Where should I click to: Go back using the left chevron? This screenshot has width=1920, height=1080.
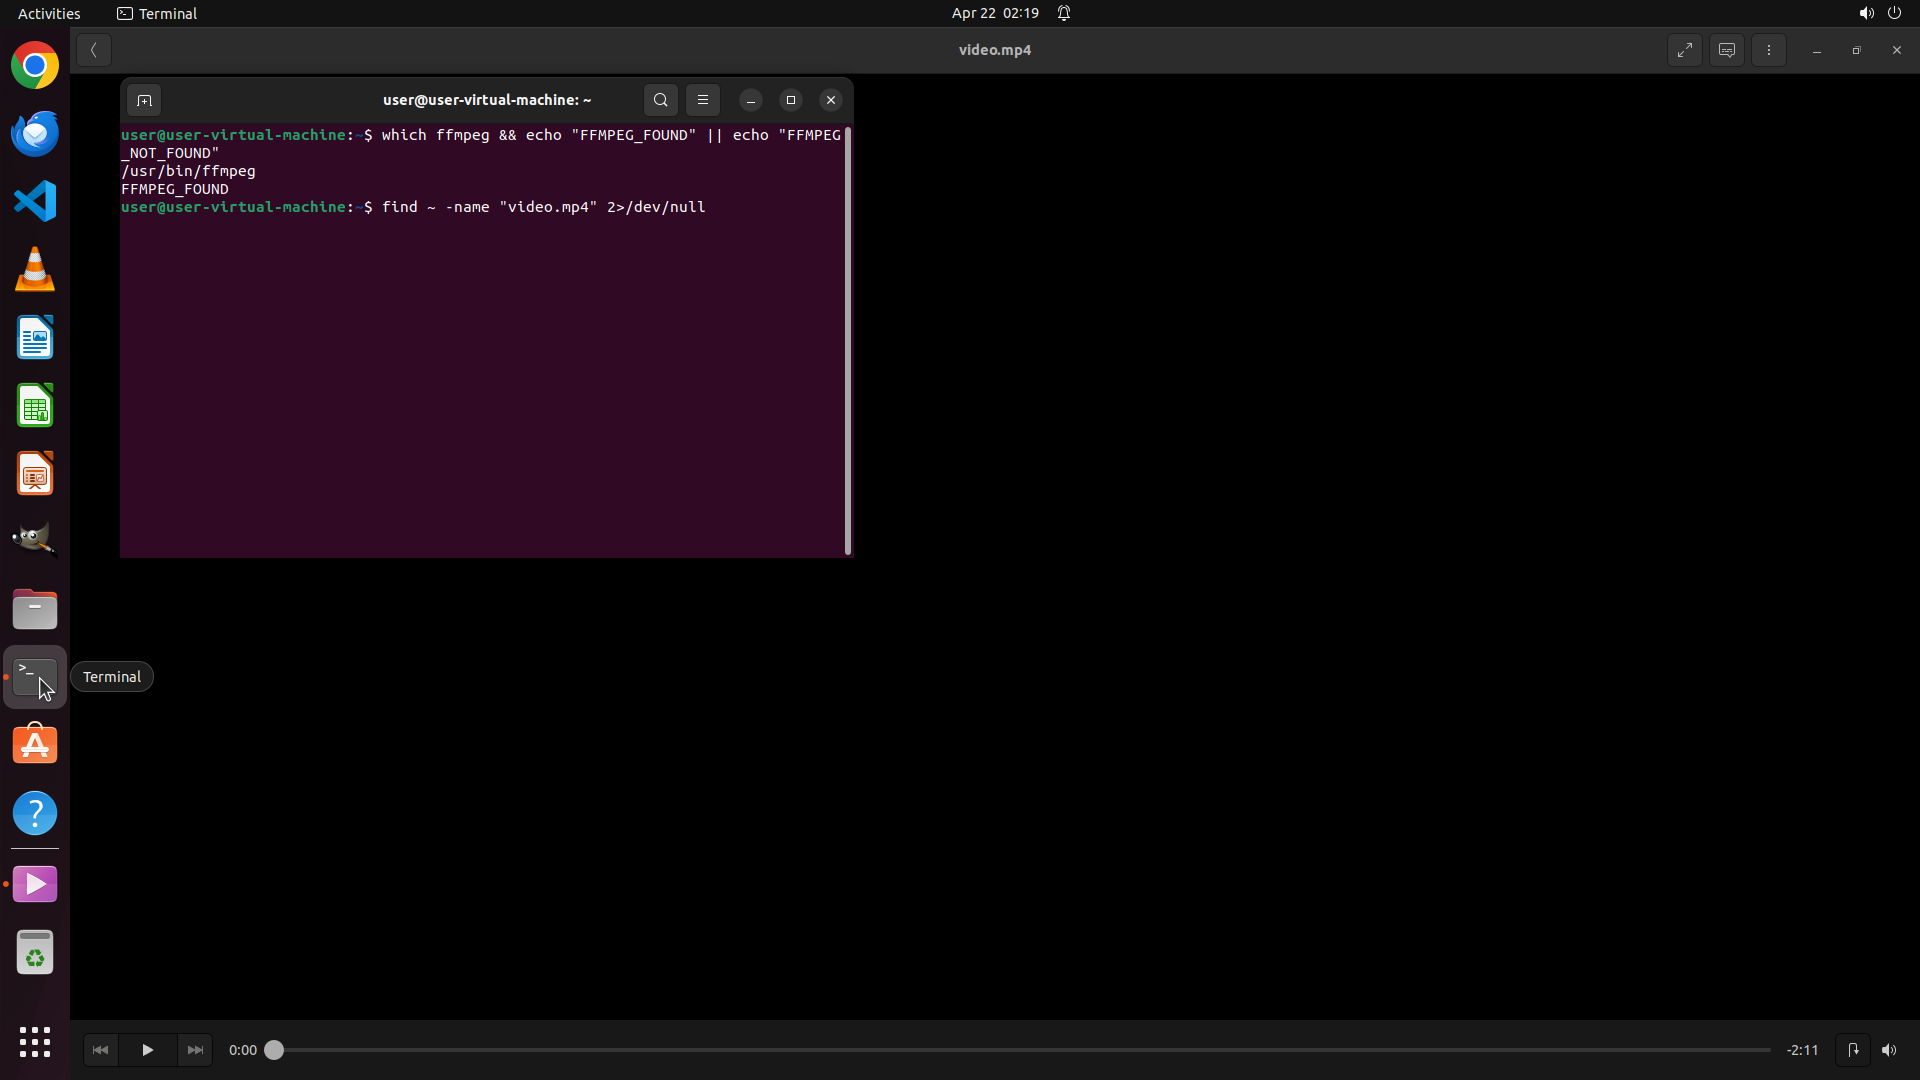94,50
